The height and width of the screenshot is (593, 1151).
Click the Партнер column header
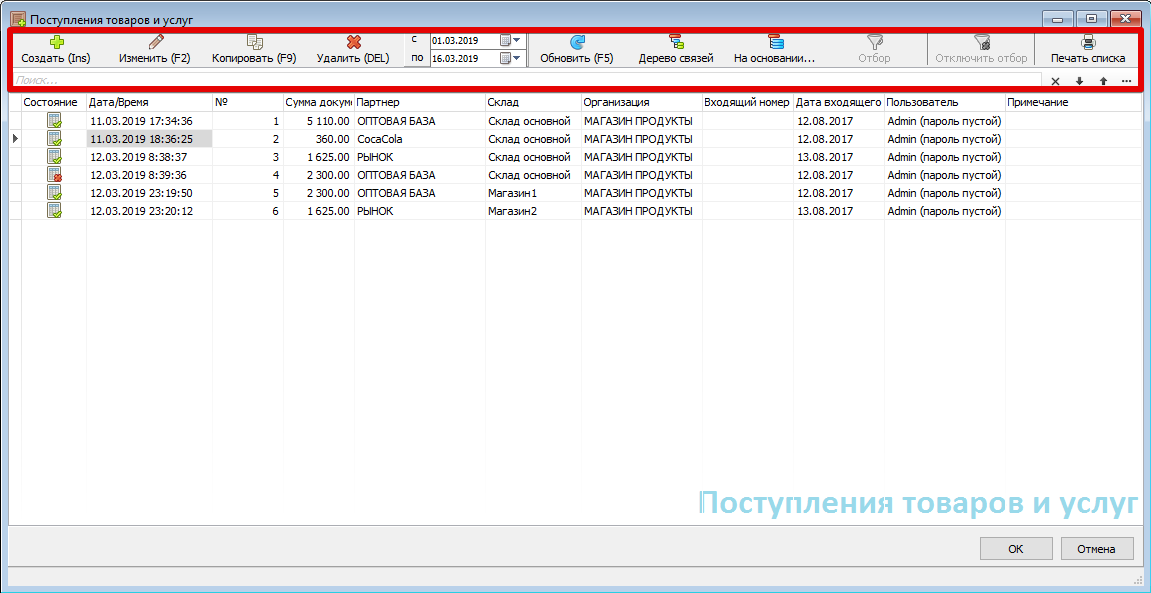click(x=420, y=103)
